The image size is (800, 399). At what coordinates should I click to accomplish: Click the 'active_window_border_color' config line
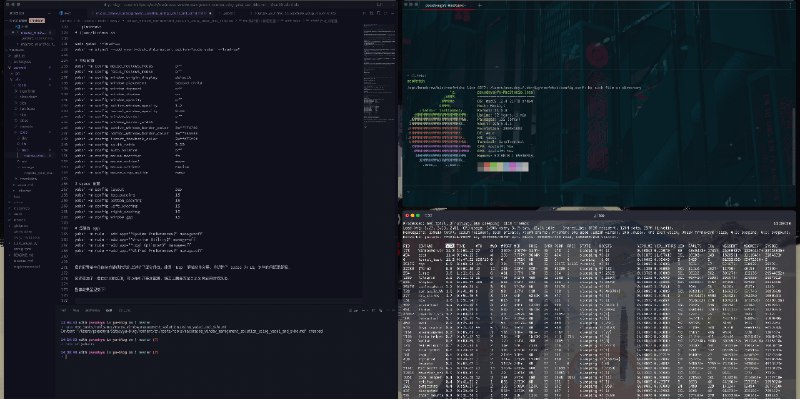(x=136, y=128)
